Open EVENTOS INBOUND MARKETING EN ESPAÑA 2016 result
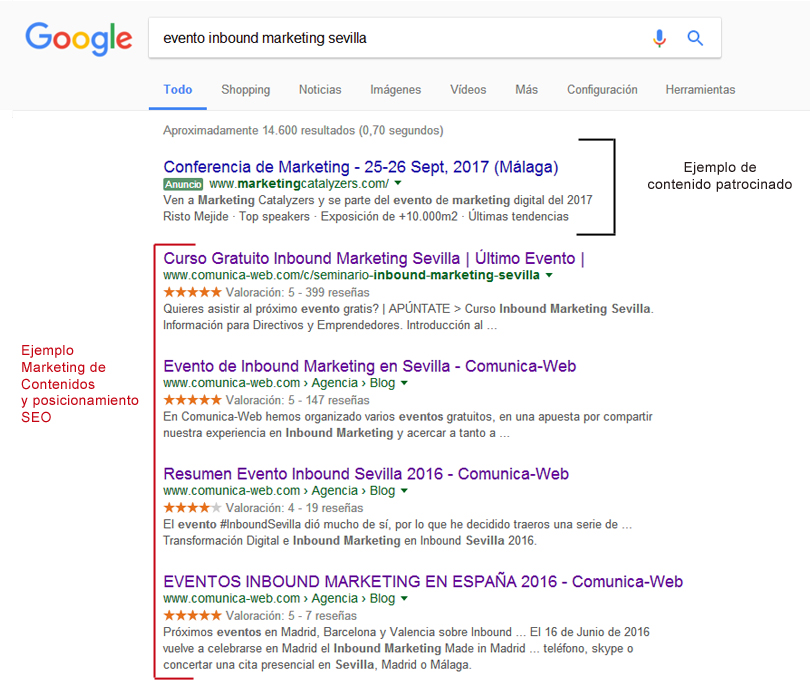Image resolution: width=810 pixels, height=692 pixels. pyautogui.click(x=423, y=581)
